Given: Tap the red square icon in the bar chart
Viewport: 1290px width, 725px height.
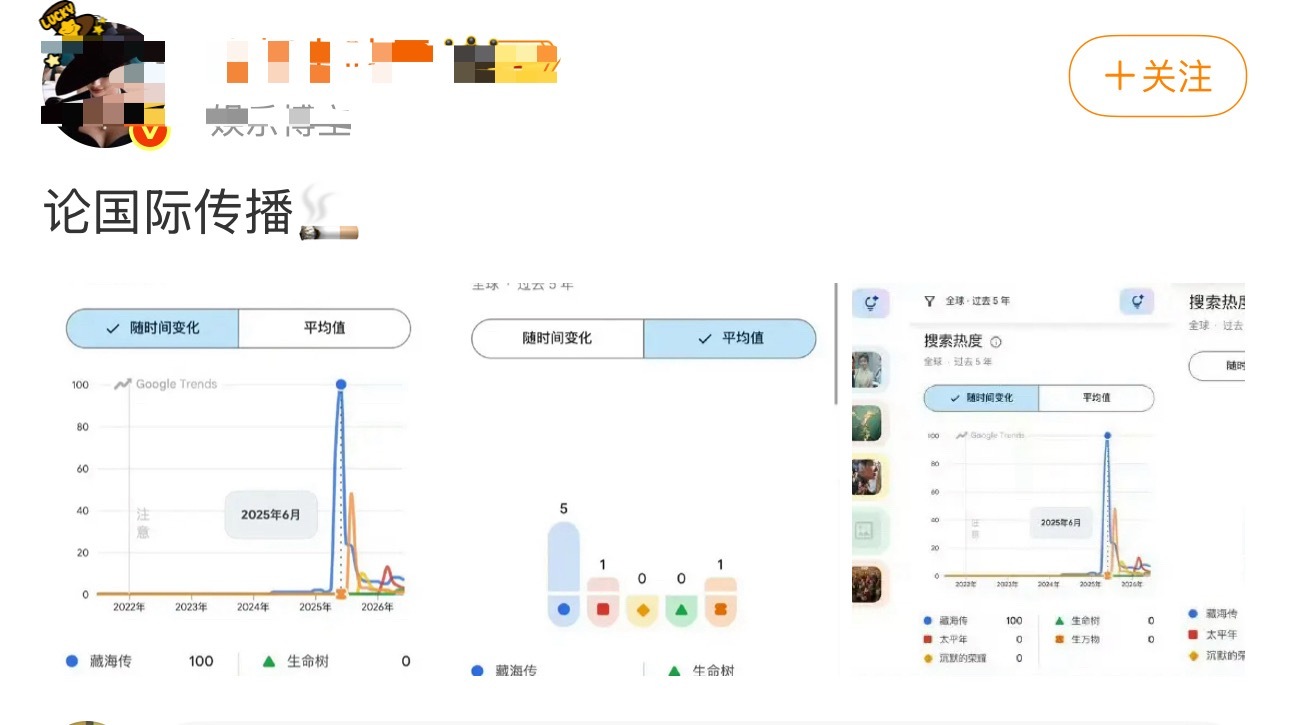Looking at the screenshot, I should (603, 608).
